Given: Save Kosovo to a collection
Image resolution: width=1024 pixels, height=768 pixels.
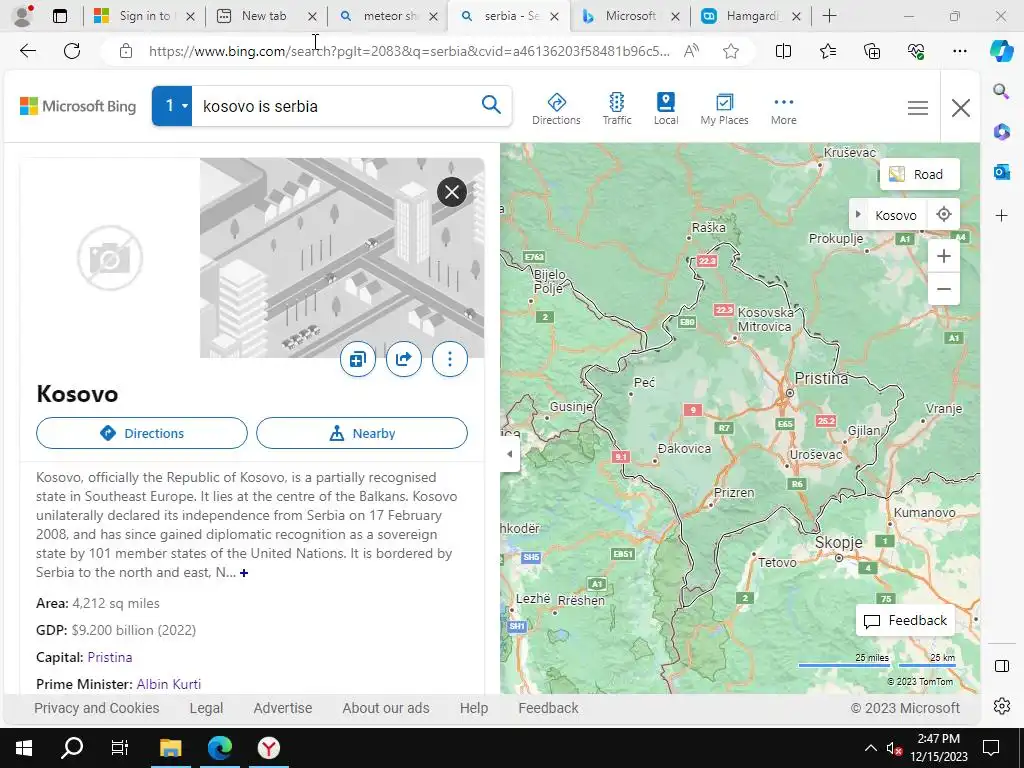Looking at the screenshot, I should coord(358,359).
